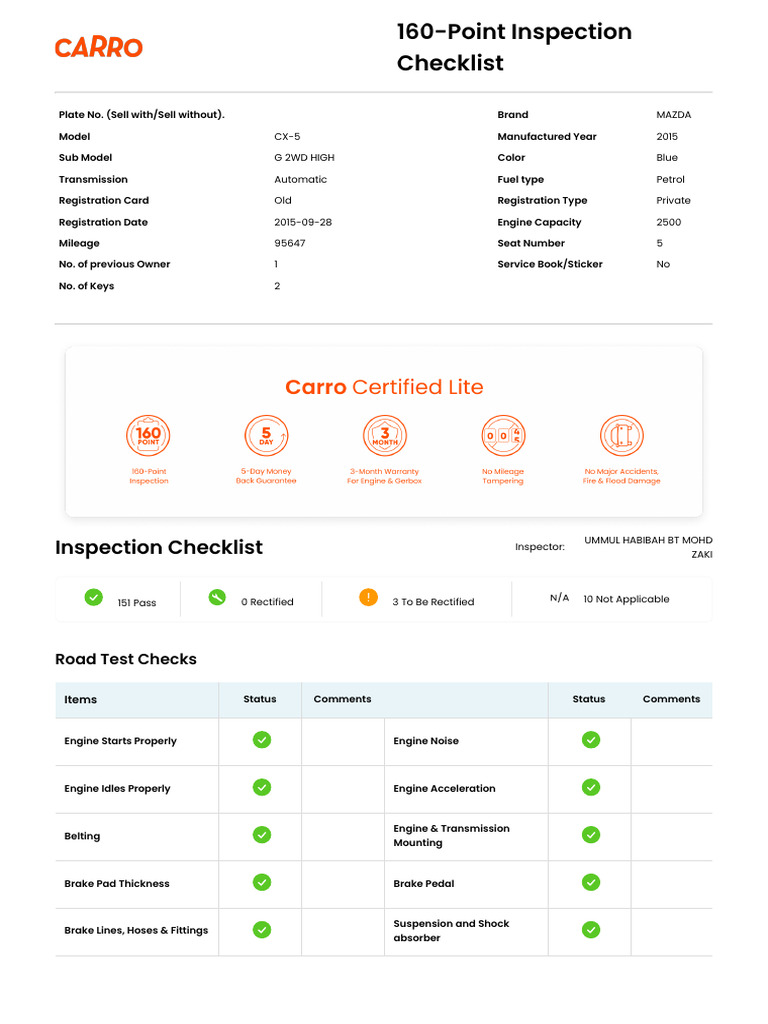The image size is (768, 1024).
Task: Click the '10 Not Applicable' summary text
Action: click(x=626, y=599)
